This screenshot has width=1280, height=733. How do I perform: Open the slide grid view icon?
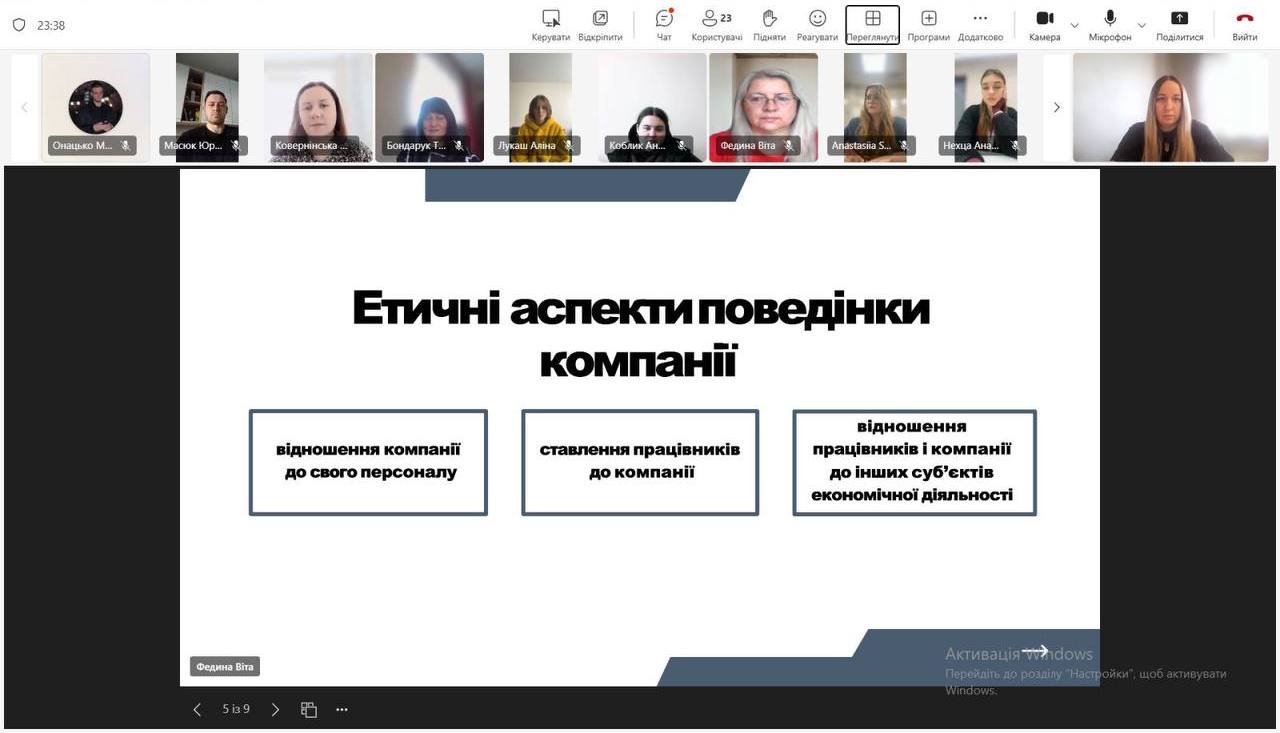coord(309,709)
